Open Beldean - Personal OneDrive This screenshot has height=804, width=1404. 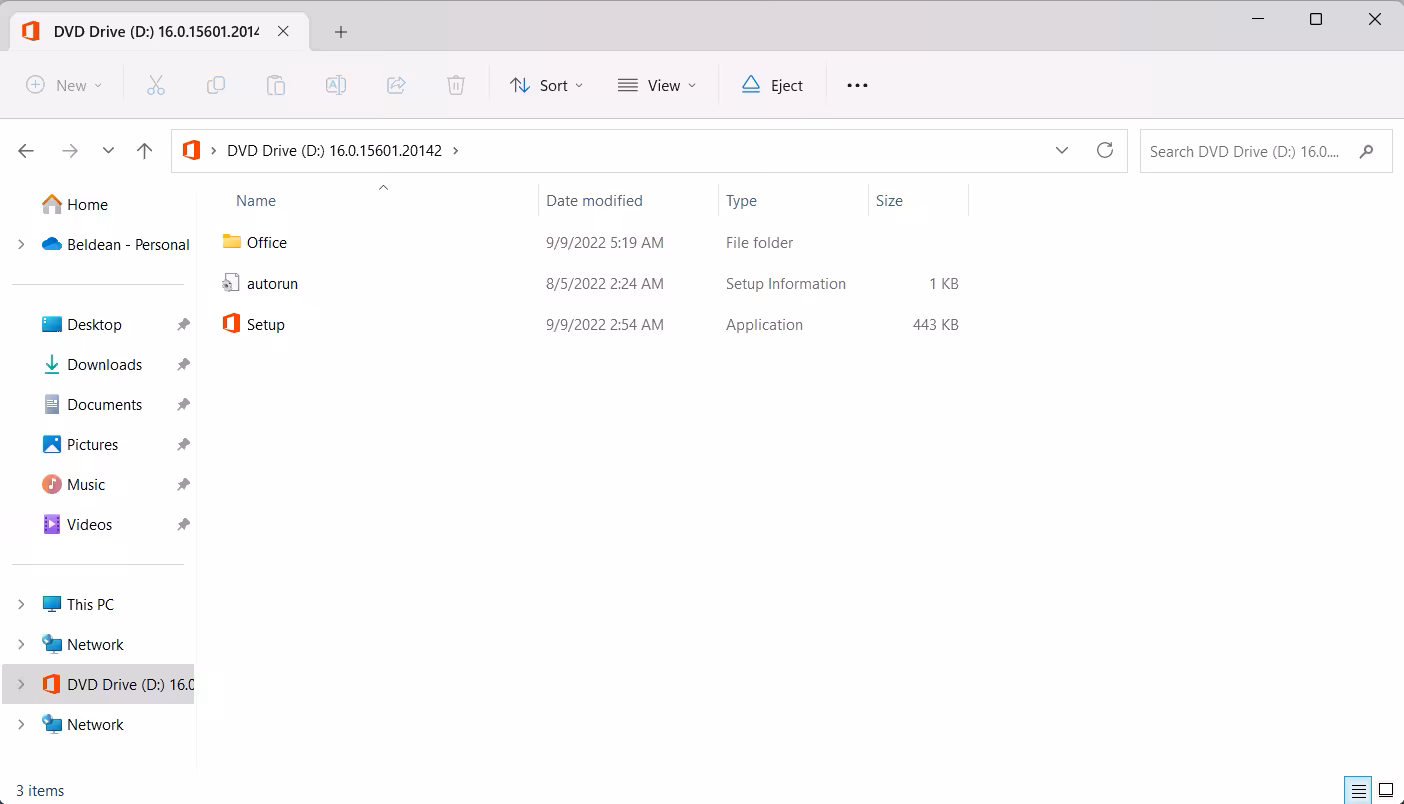click(128, 244)
